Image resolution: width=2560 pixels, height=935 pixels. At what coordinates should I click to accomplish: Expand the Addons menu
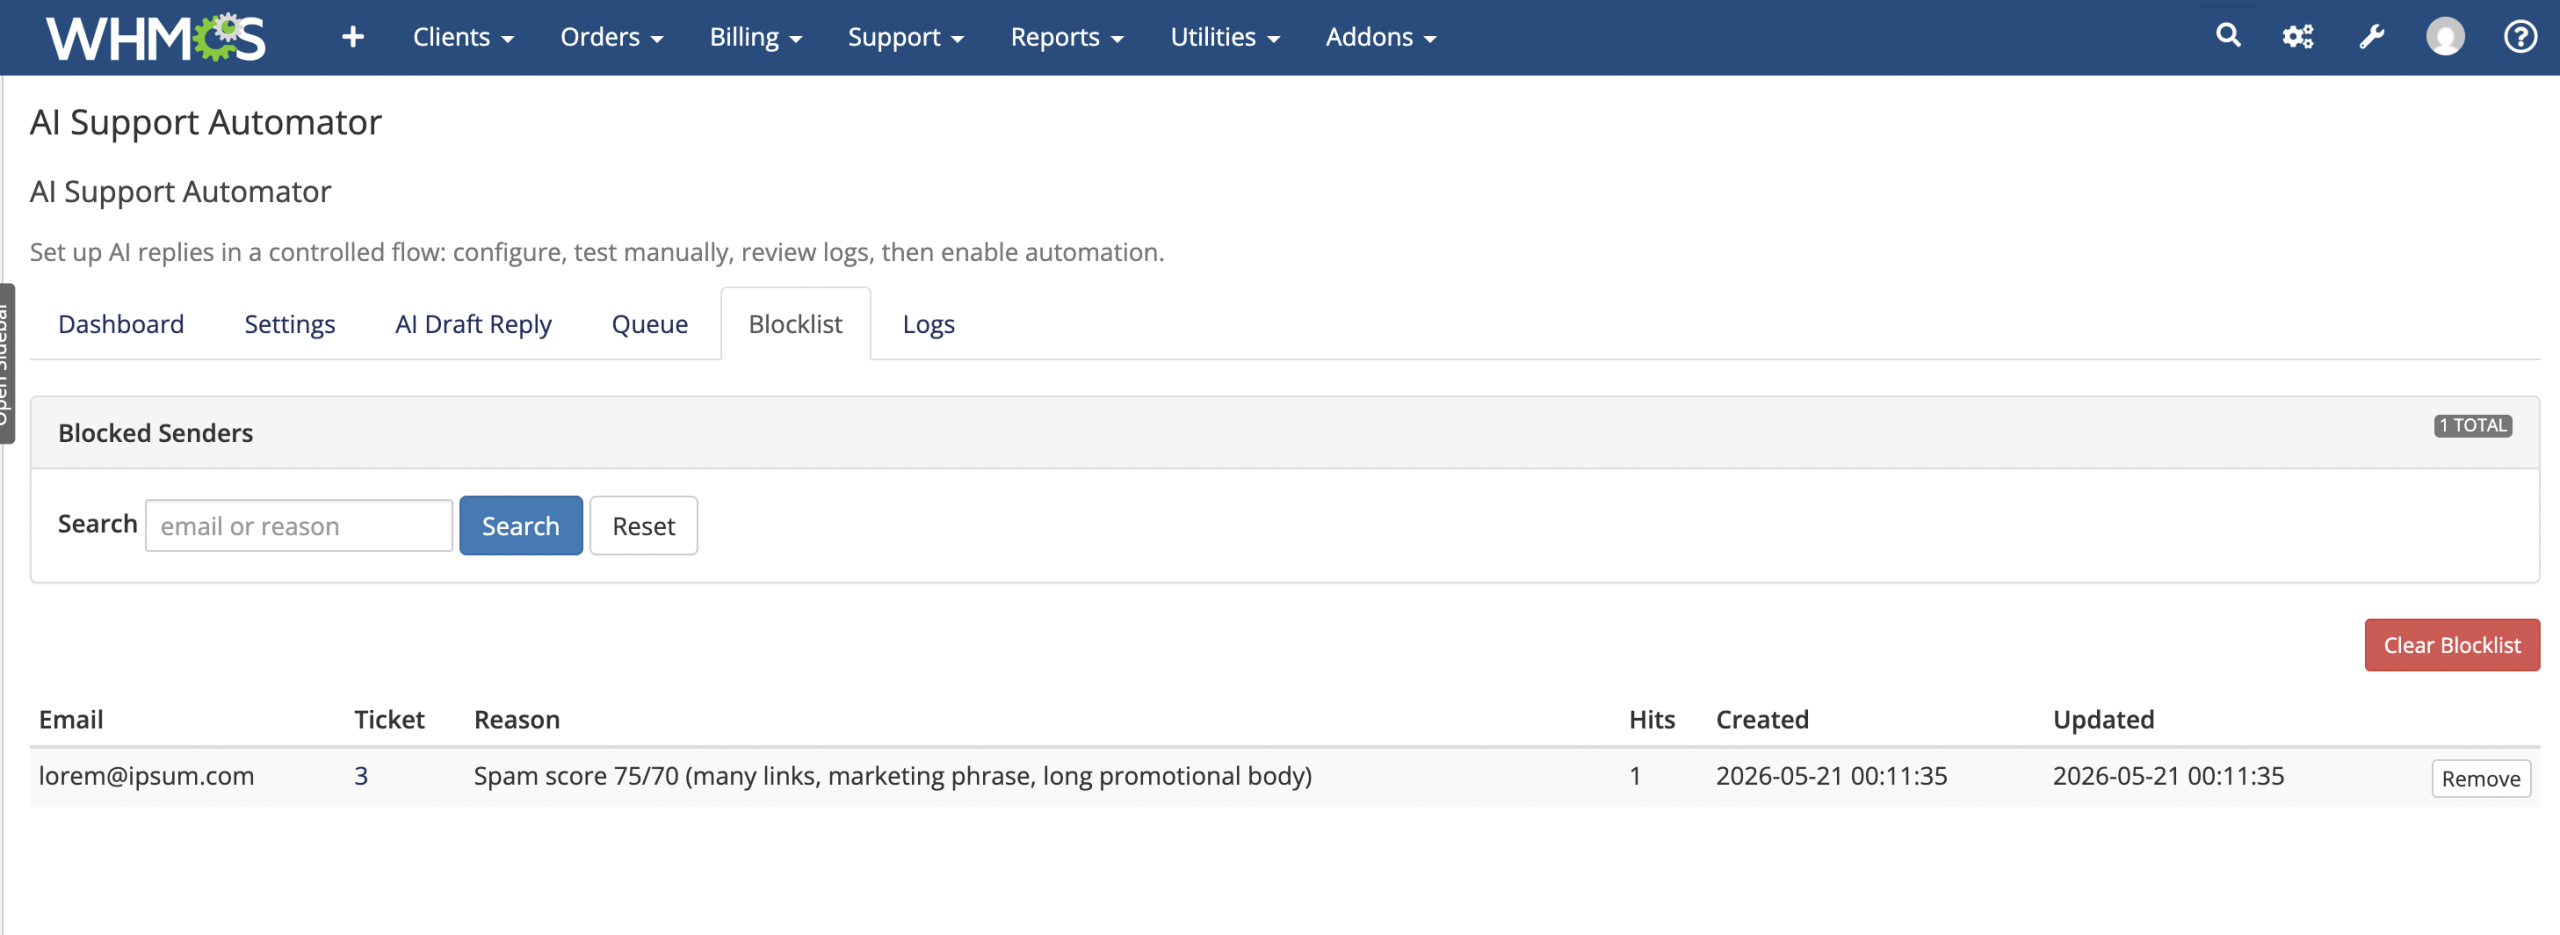[x=1381, y=37]
